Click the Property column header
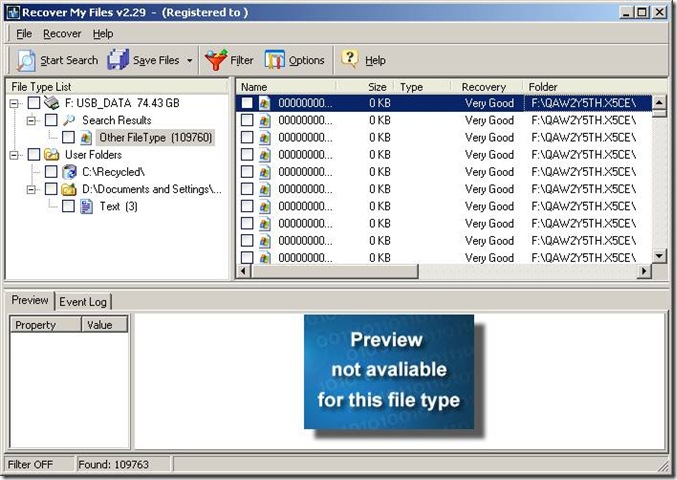 [x=46, y=325]
